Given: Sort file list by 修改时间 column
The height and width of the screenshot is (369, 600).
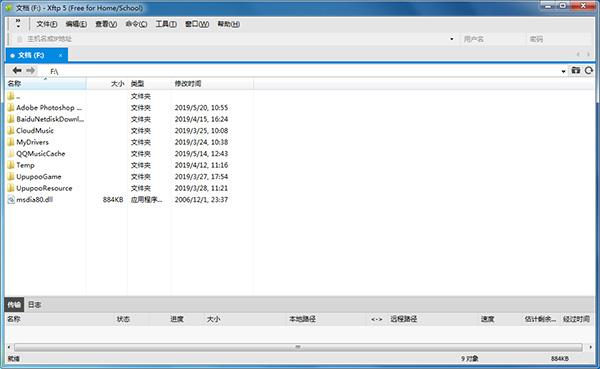Looking at the screenshot, I should 212,83.
